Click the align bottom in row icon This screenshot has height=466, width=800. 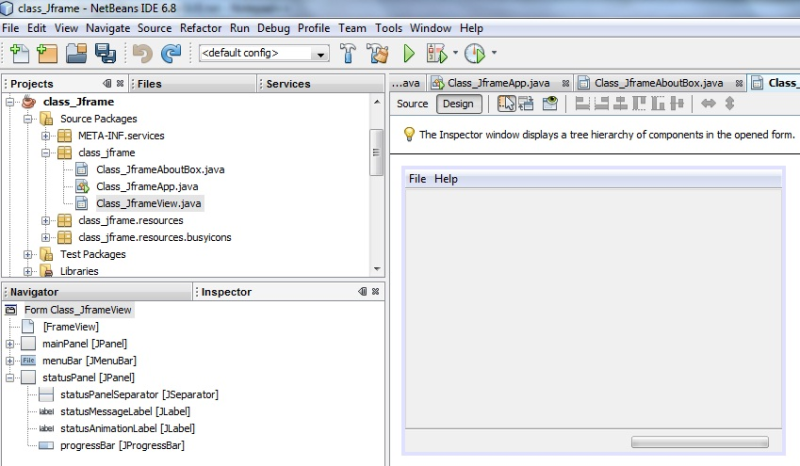[x=658, y=104]
